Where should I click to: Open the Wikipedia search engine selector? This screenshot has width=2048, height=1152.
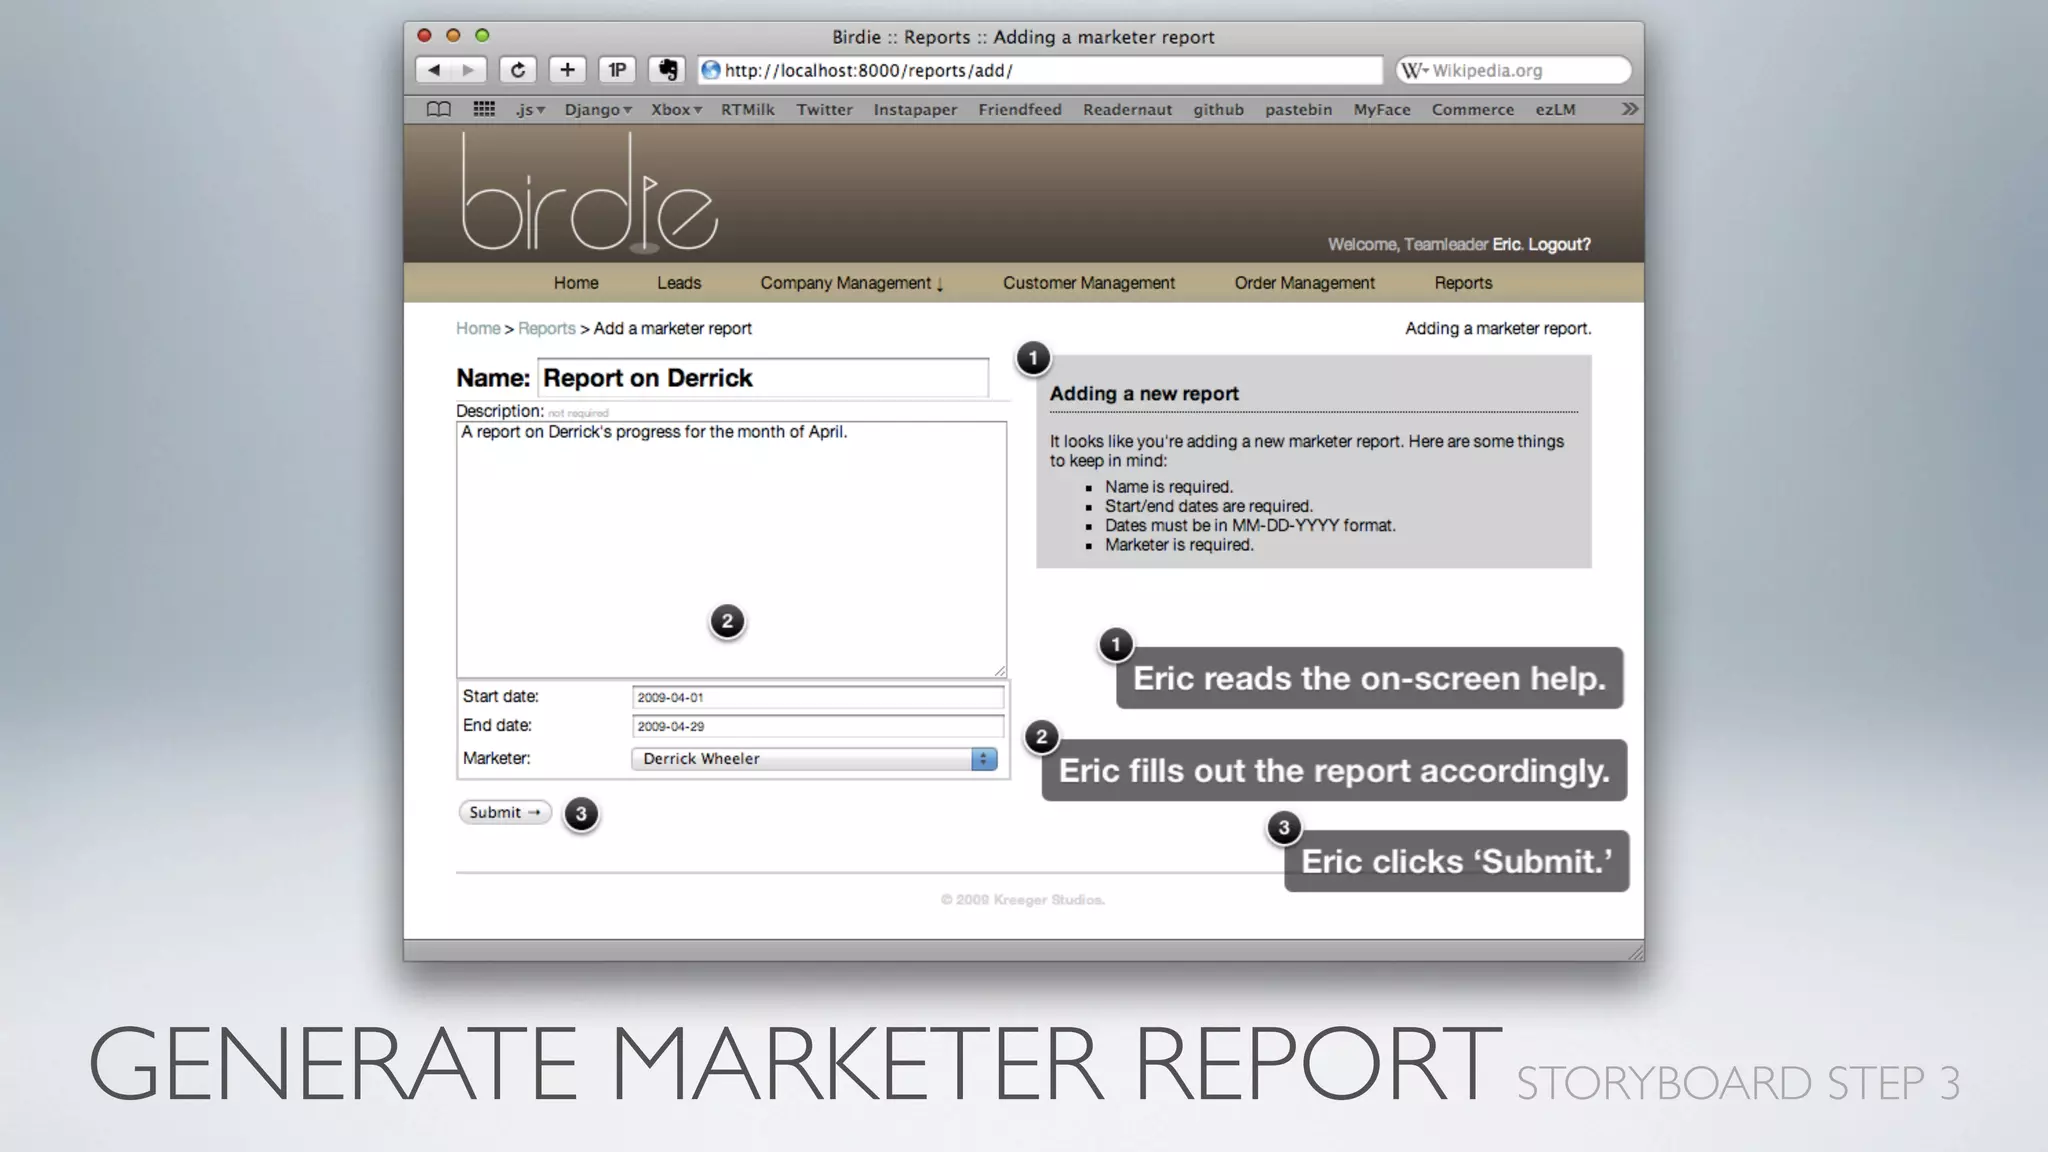click(1414, 70)
